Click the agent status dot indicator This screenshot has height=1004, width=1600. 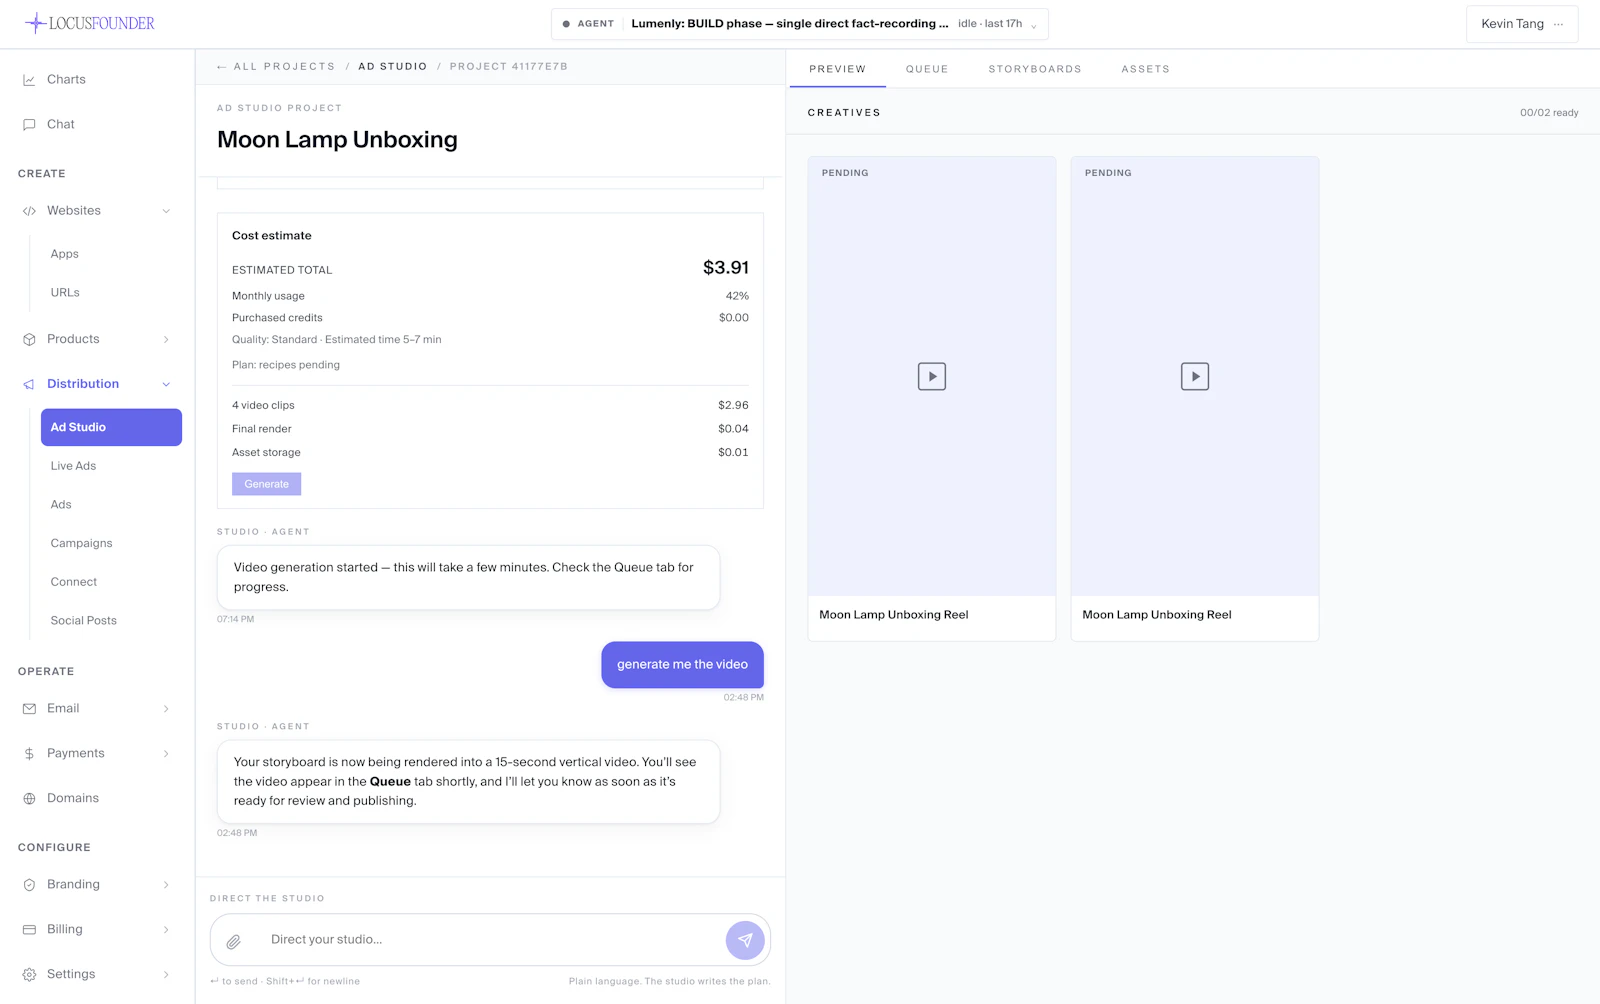(x=566, y=24)
